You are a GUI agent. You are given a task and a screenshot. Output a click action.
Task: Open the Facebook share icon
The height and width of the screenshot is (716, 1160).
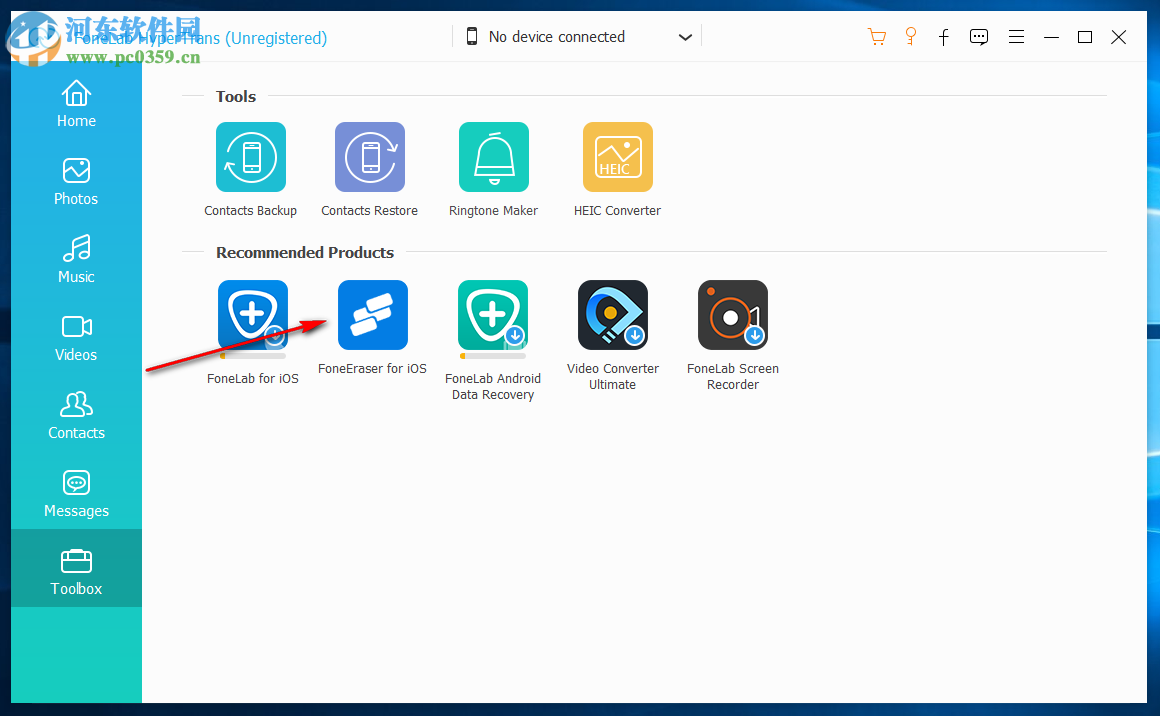944,37
